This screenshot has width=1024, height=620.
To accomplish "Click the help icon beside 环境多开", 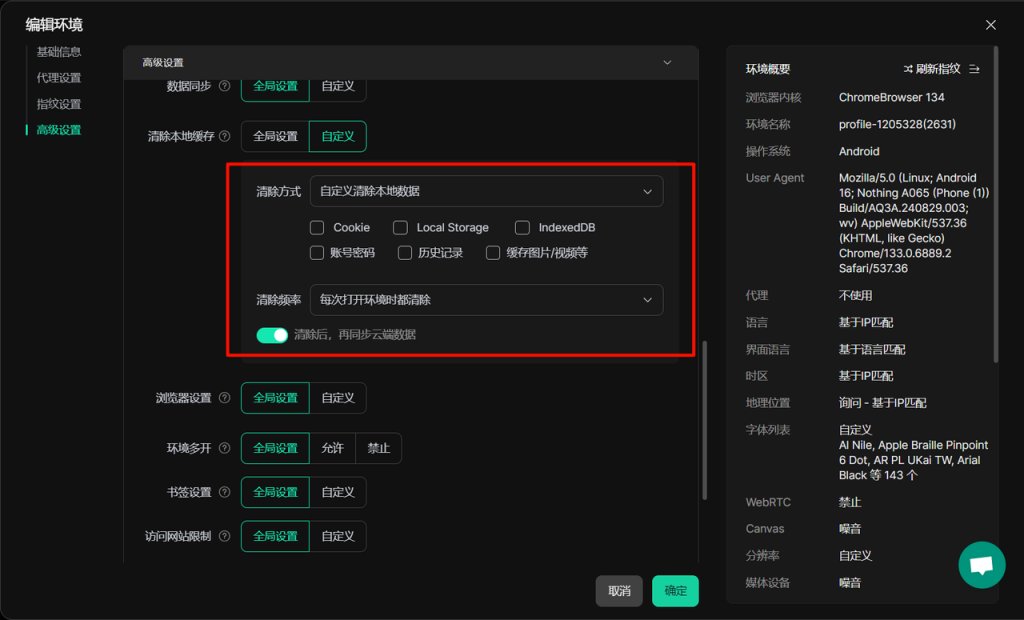I will click(x=224, y=448).
